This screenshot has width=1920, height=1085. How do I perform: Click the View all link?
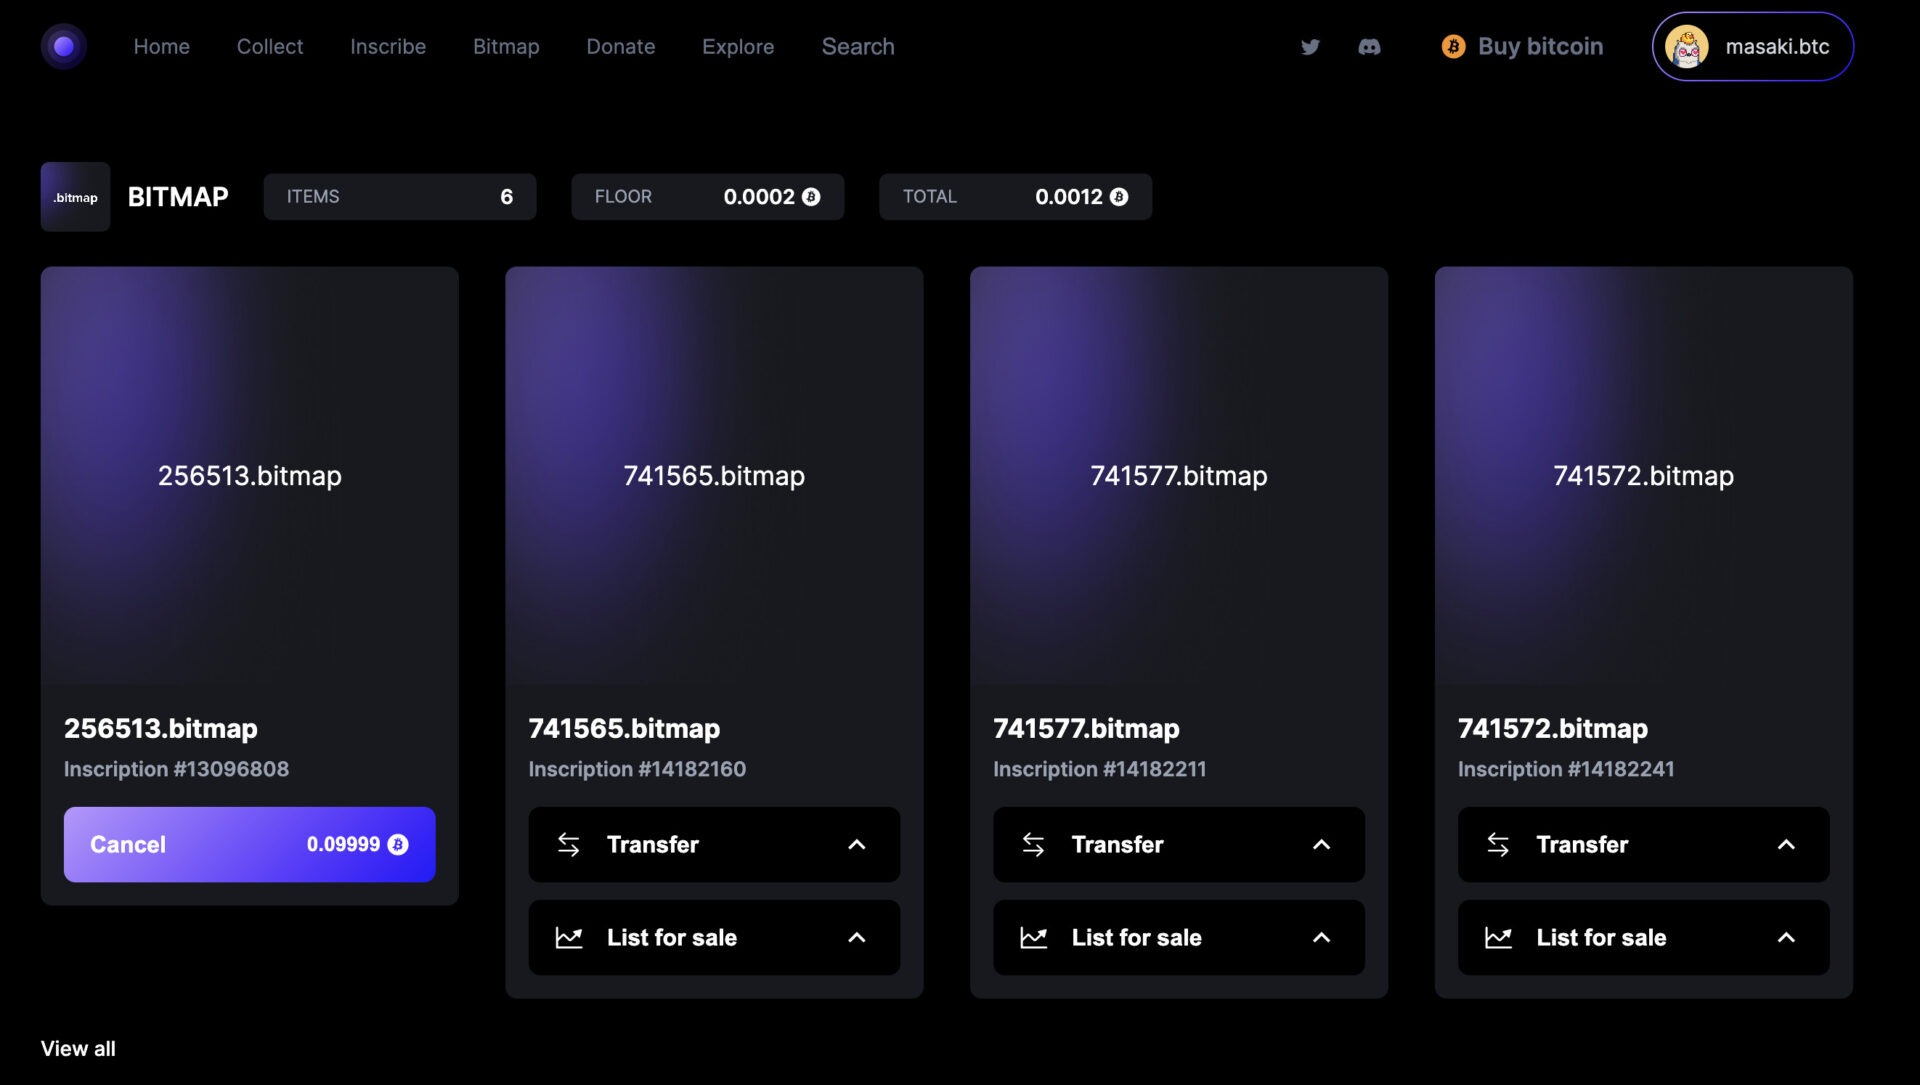[x=78, y=1048]
